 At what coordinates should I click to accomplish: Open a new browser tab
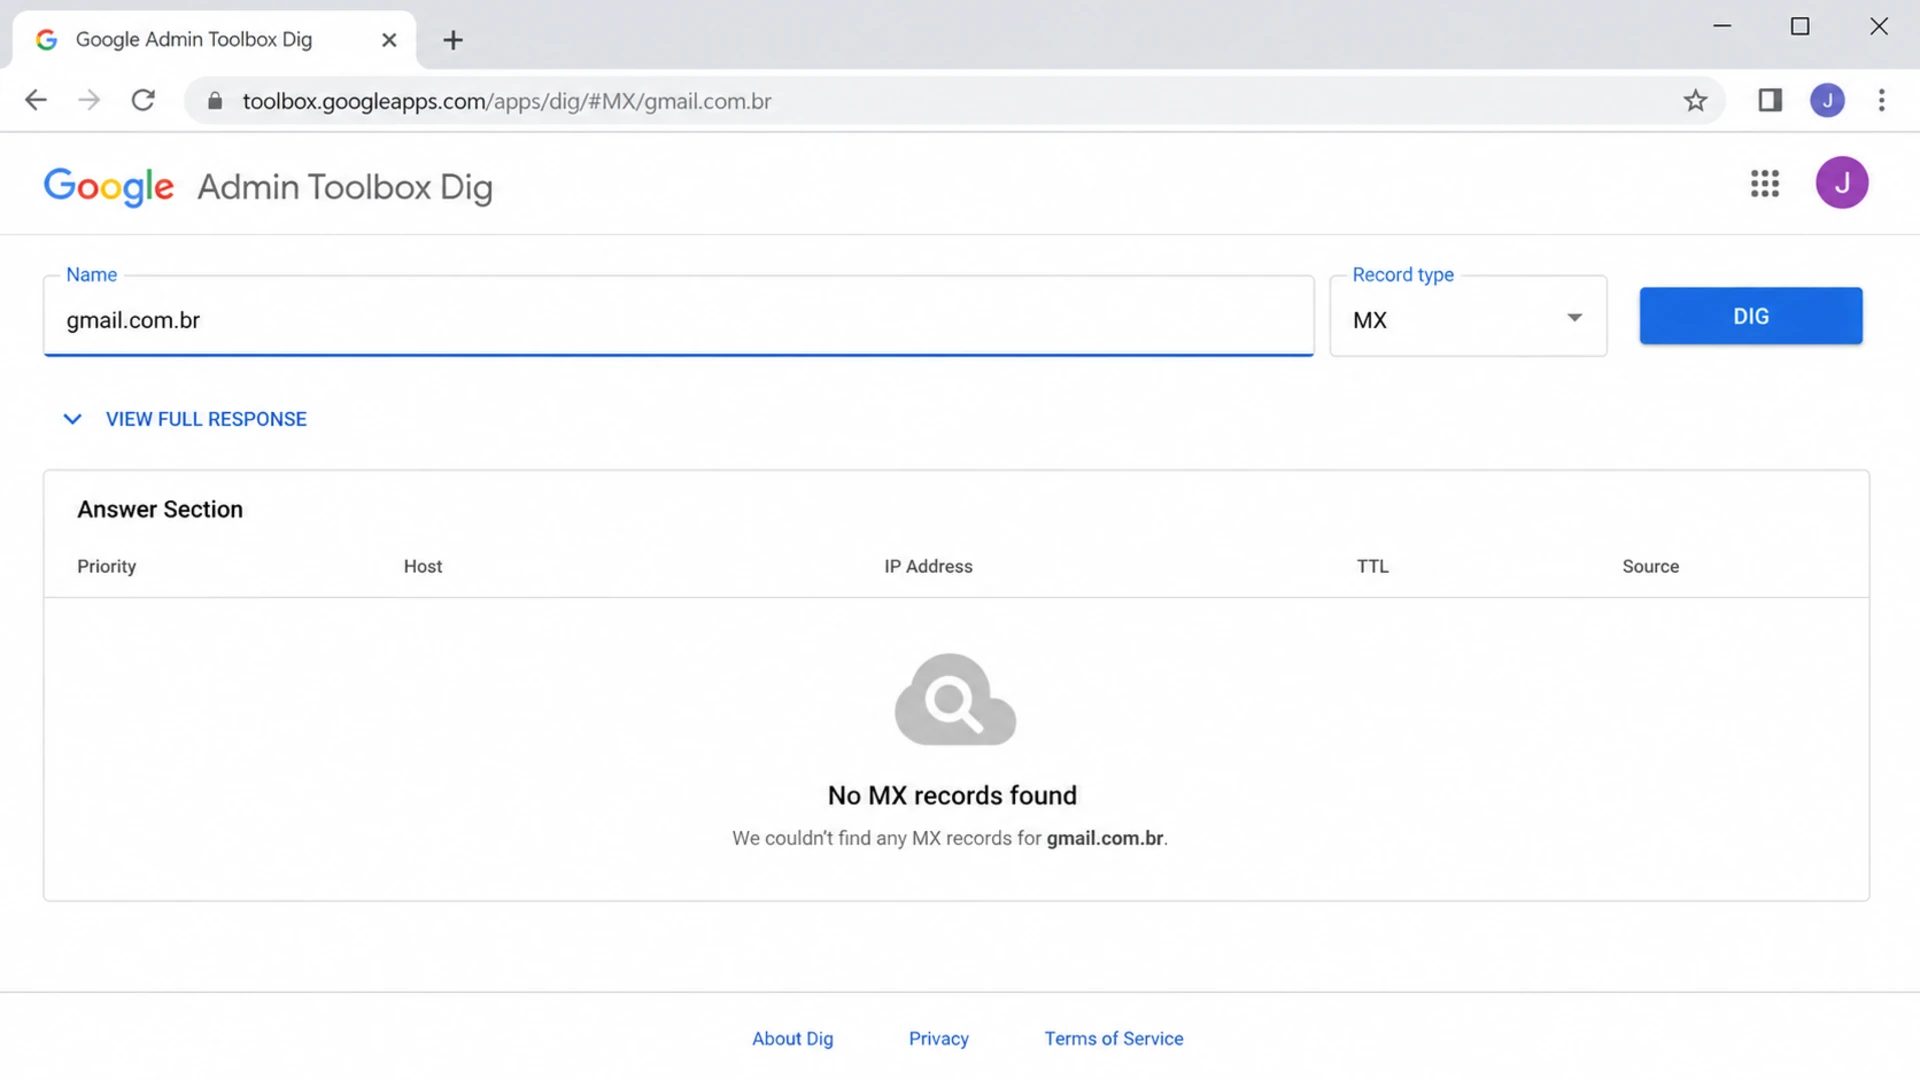coord(453,40)
